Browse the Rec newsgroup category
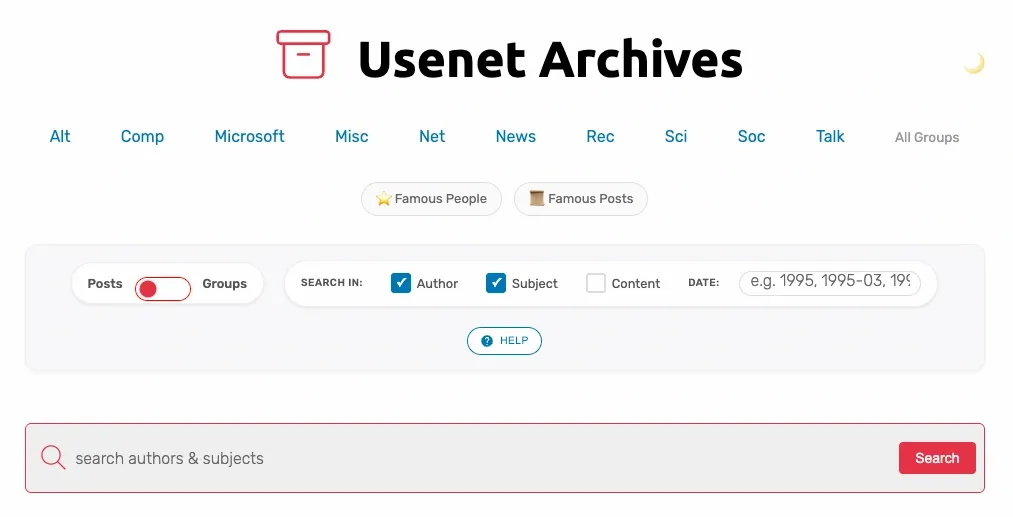Image resolution: width=1013 pixels, height=517 pixels. (600, 137)
